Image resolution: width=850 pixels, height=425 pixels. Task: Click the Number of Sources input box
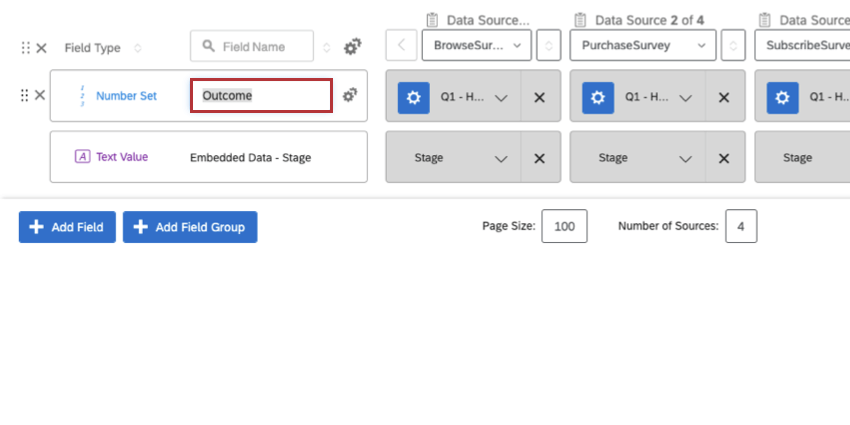[x=741, y=227]
